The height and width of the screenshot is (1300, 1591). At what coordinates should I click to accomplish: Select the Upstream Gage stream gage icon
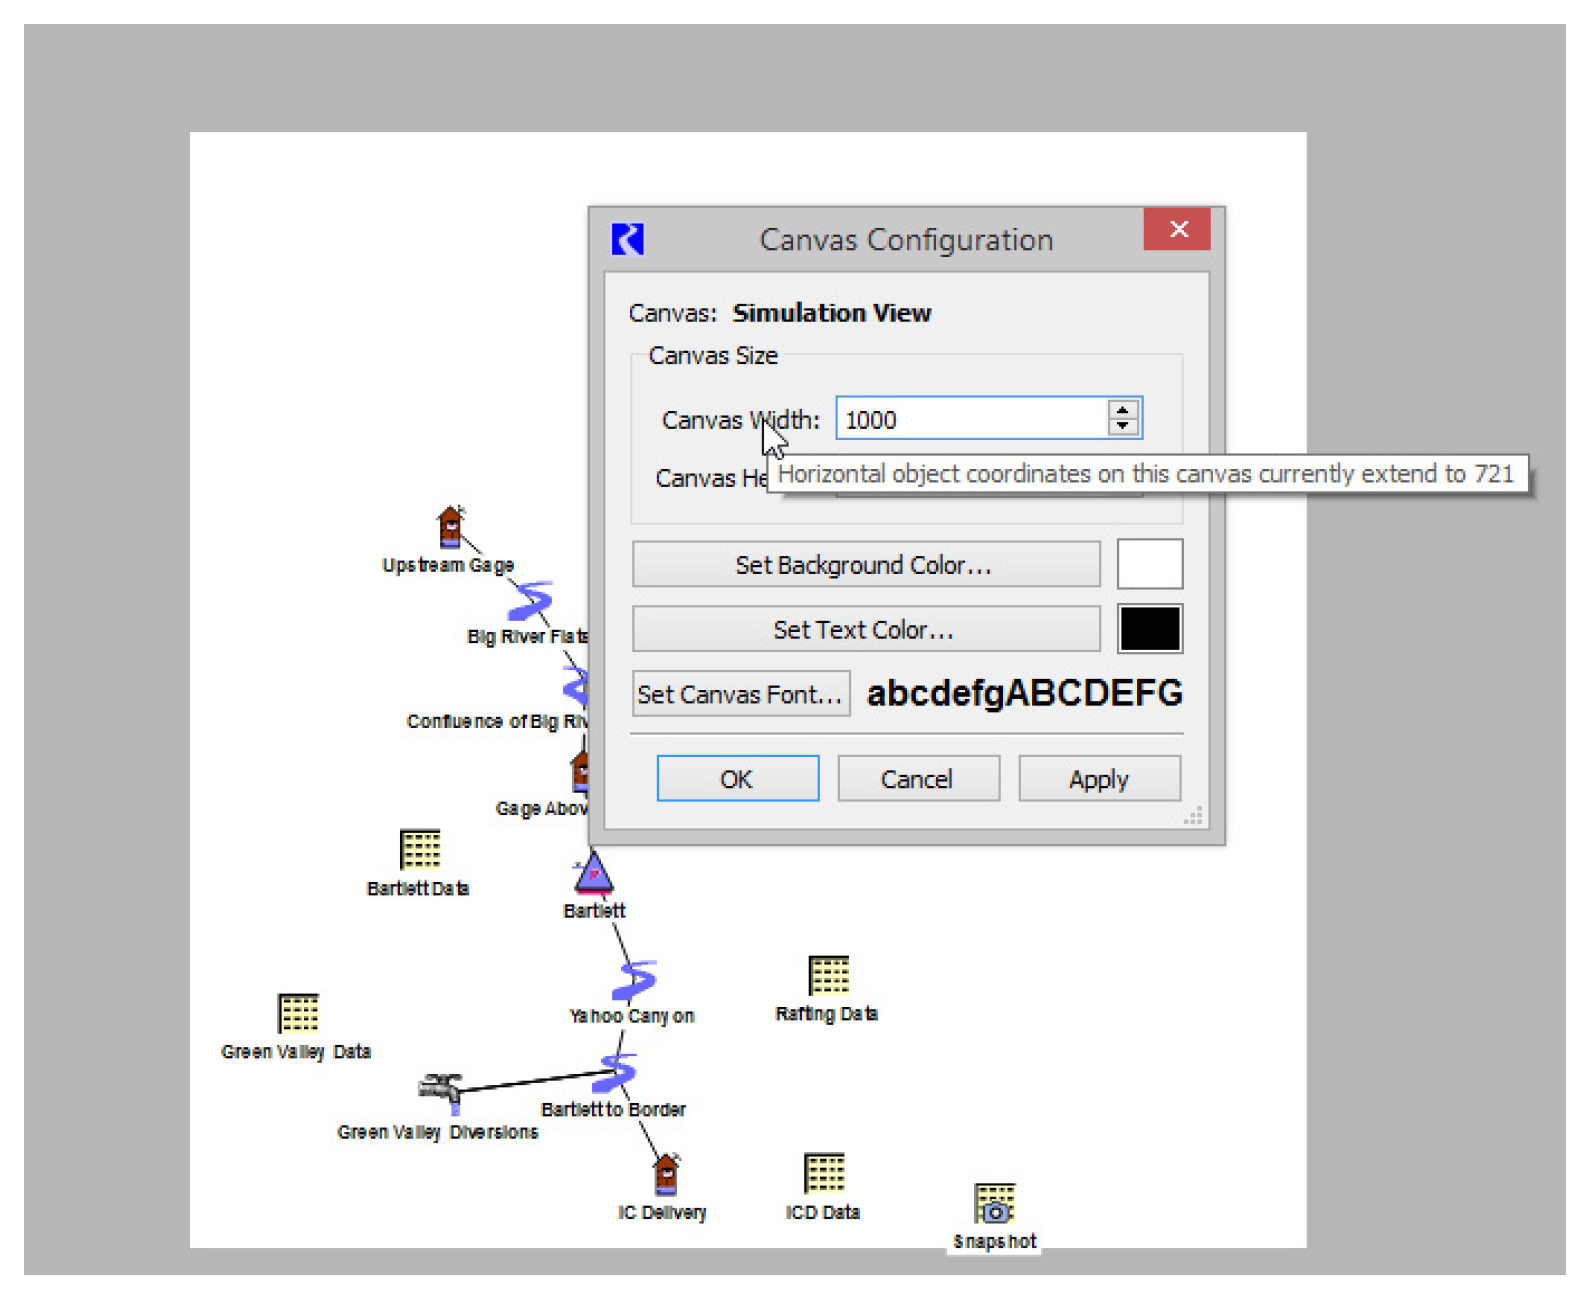[451, 527]
